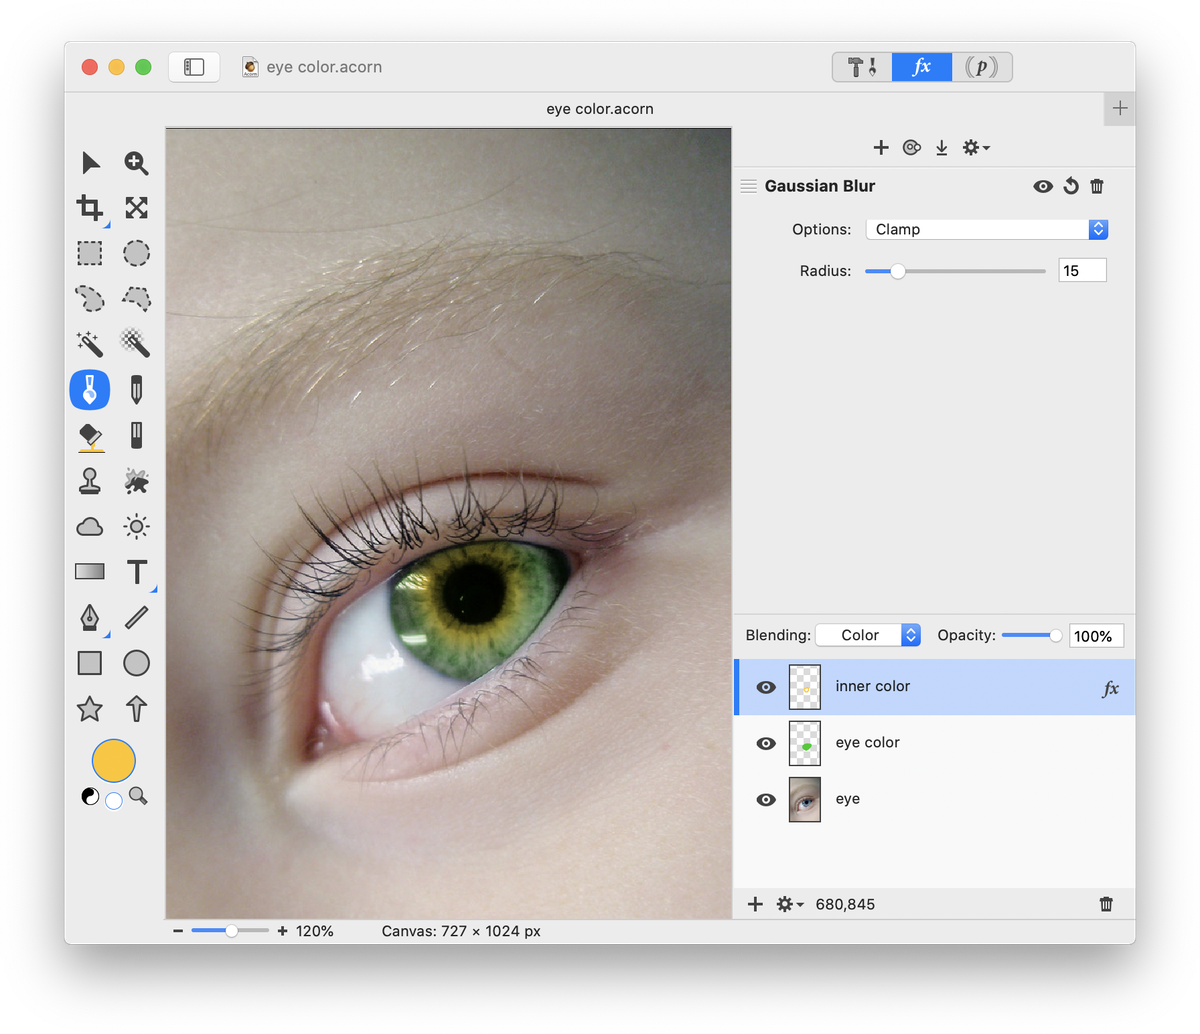Adjust the Radius slider
The width and height of the screenshot is (1200, 1034).
955,271
